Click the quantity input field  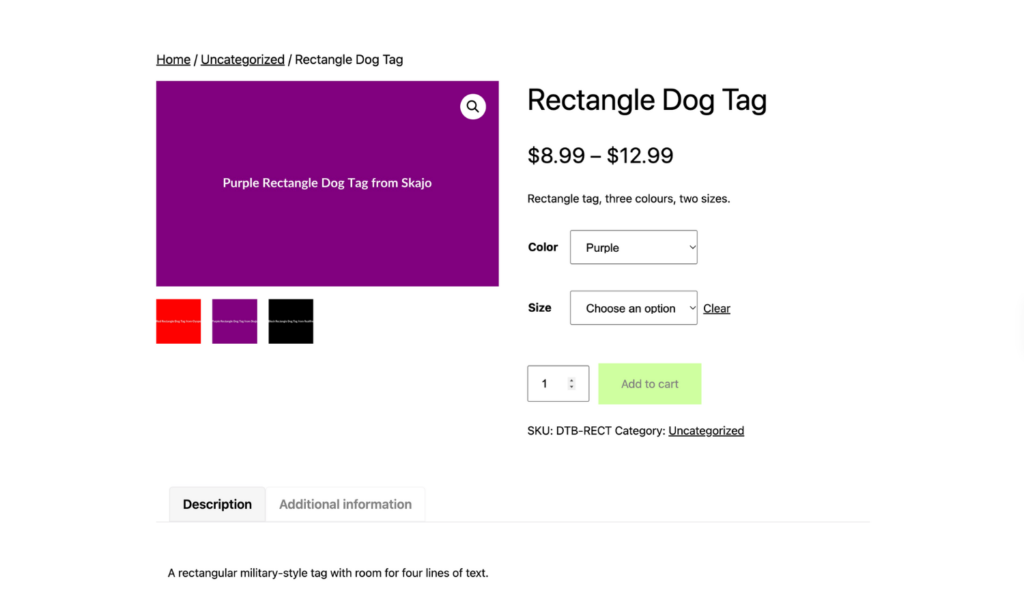point(558,383)
